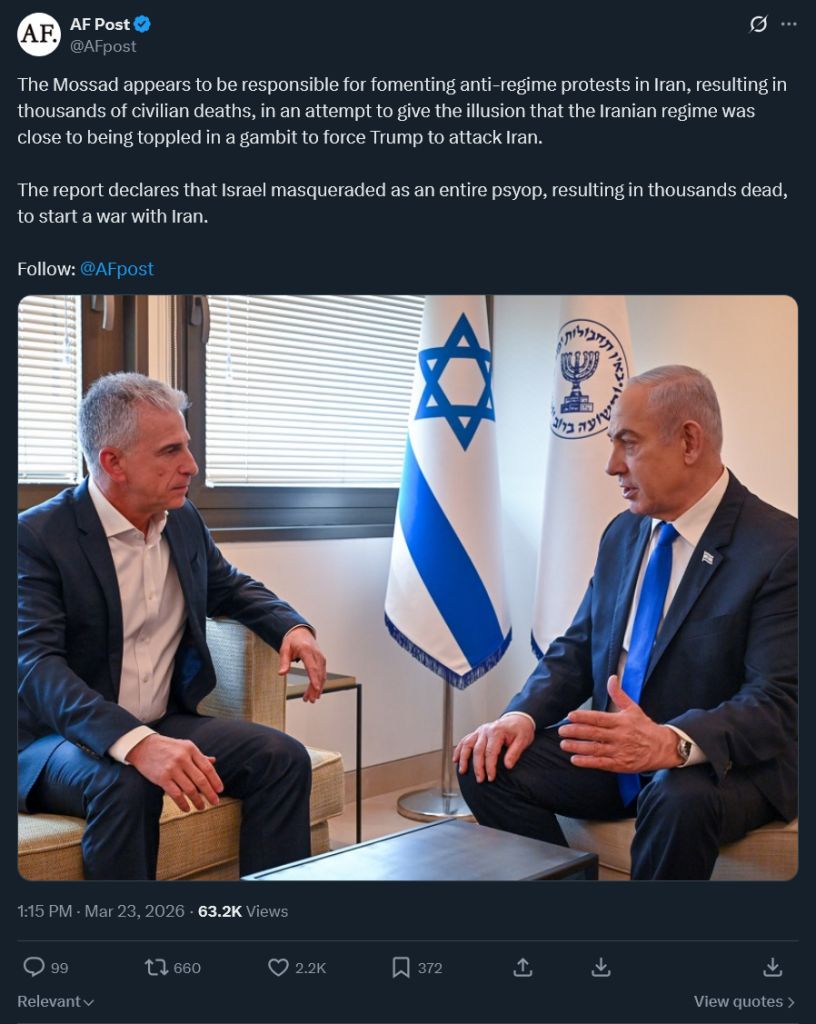Click the 63.2K Views count
This screenshot has height=1024, width=816.
[x=243, y=911]
